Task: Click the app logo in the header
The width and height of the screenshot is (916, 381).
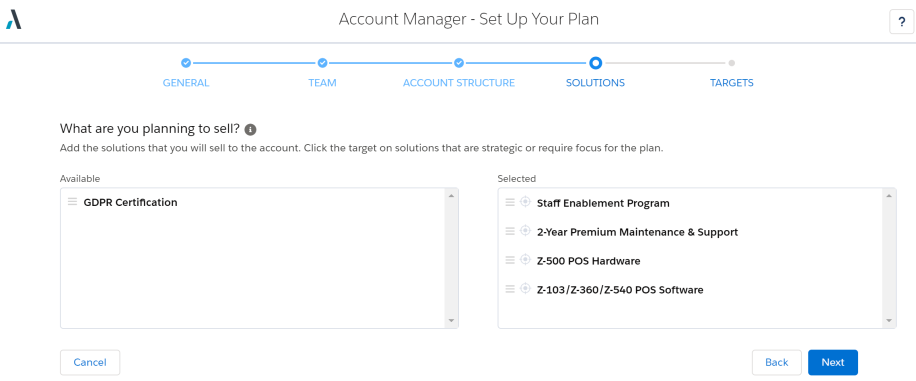Action: pos(13,19)
